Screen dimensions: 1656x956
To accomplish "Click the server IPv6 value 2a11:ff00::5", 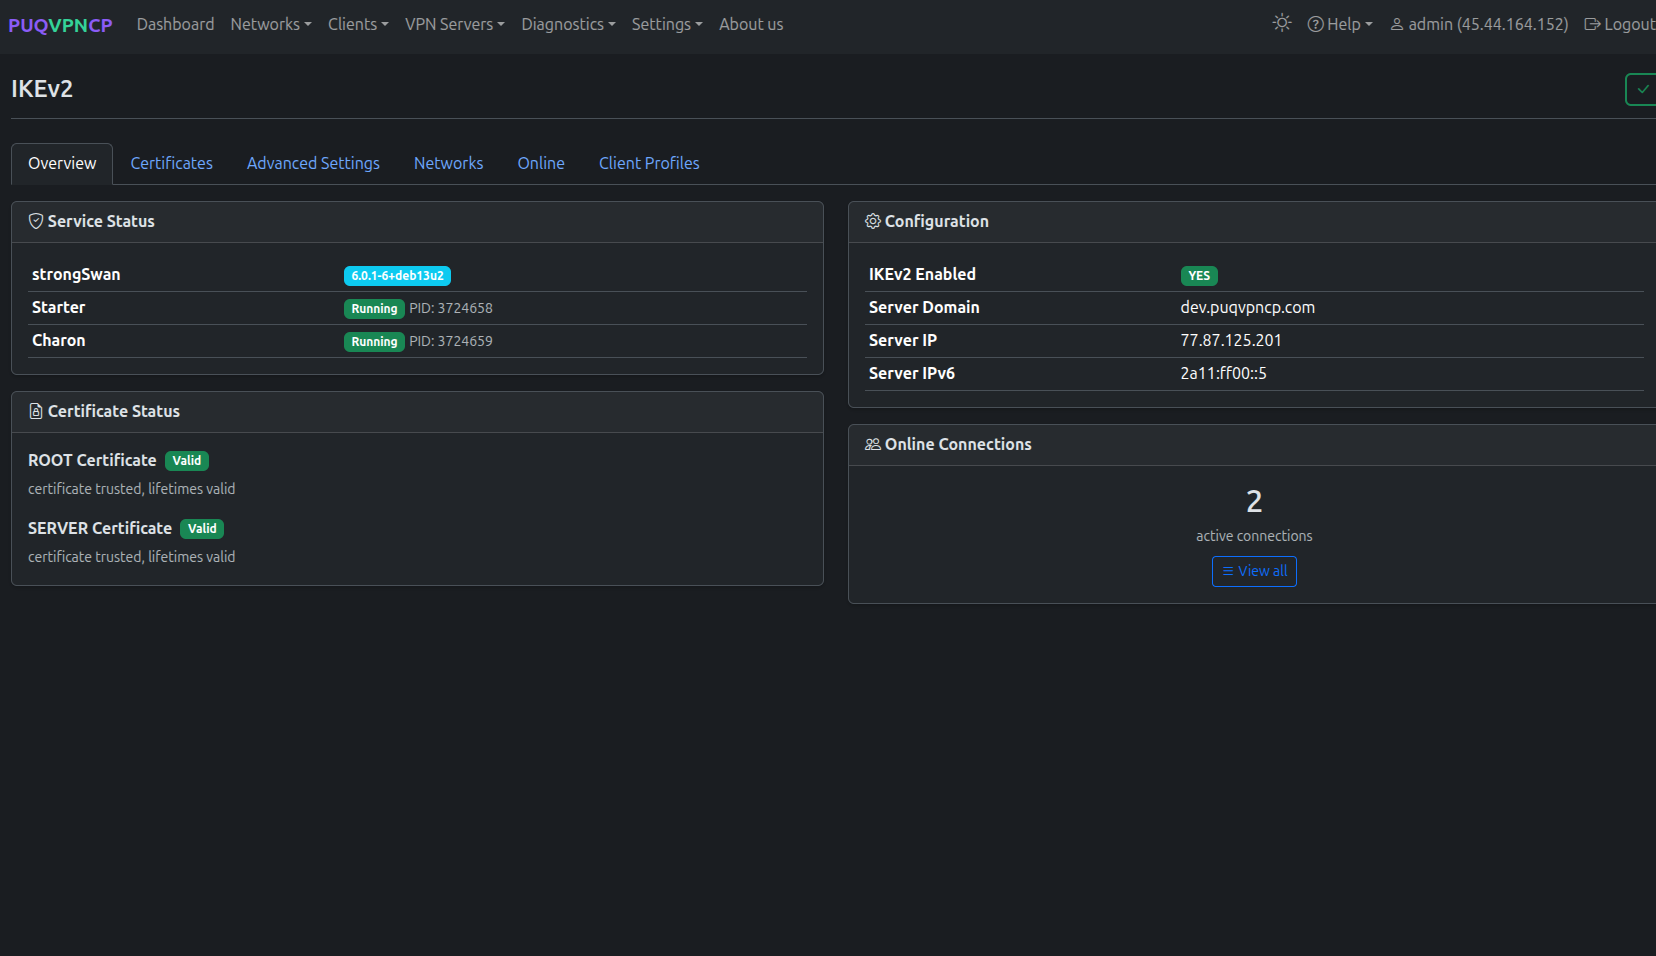I will point(1223,373).
